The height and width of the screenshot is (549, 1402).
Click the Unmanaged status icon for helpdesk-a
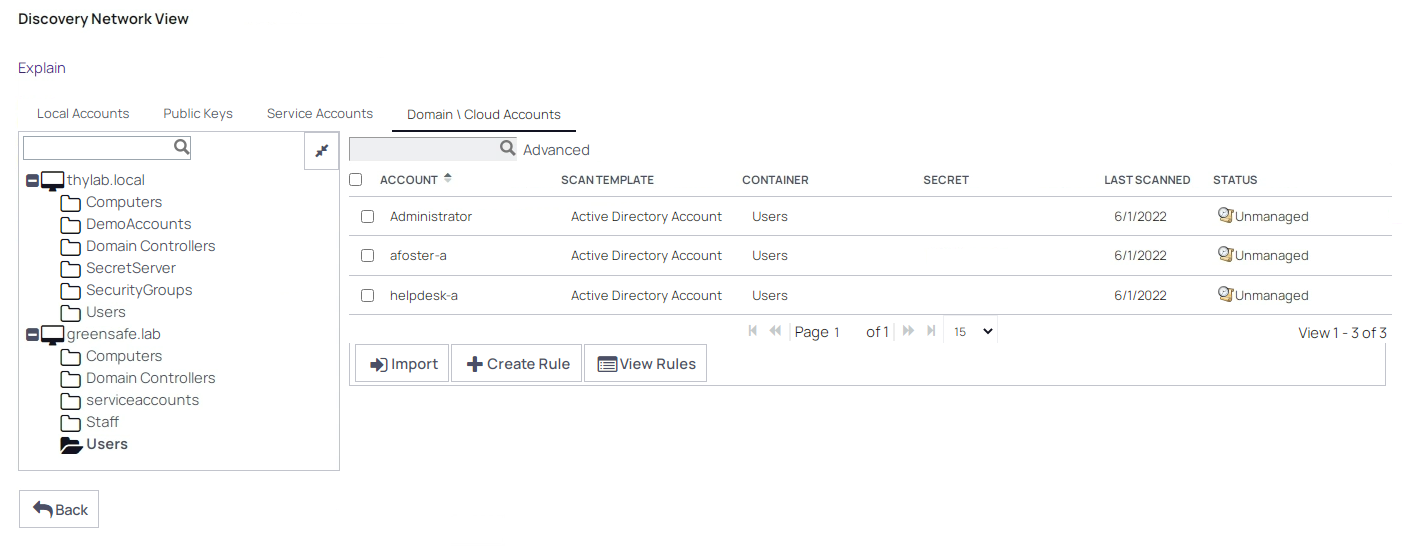pos(1225,294)
